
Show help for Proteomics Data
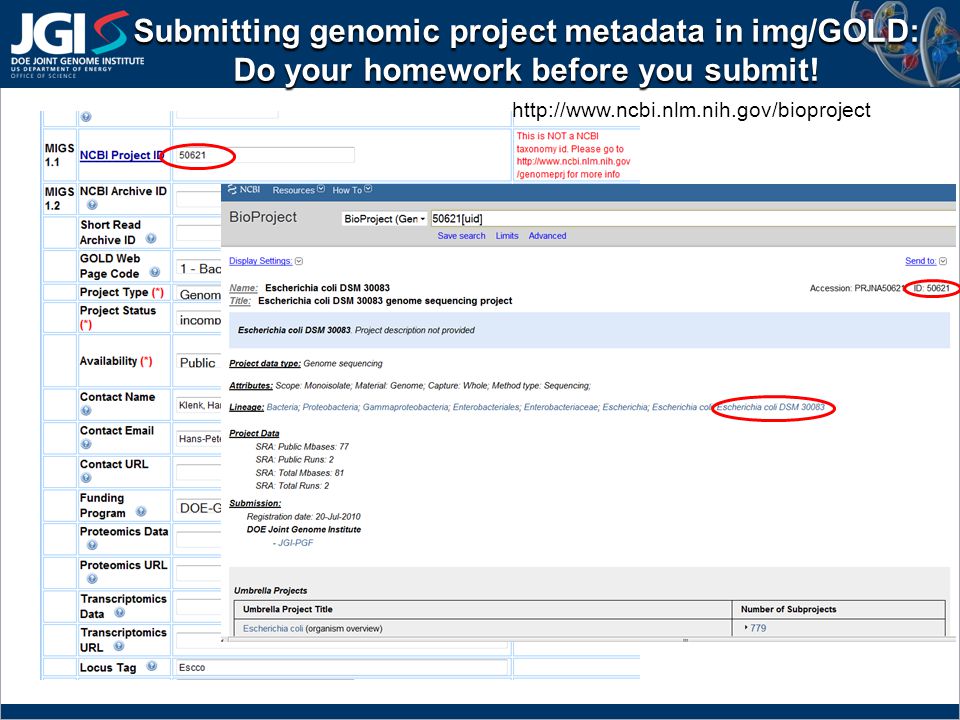[92, 545]
